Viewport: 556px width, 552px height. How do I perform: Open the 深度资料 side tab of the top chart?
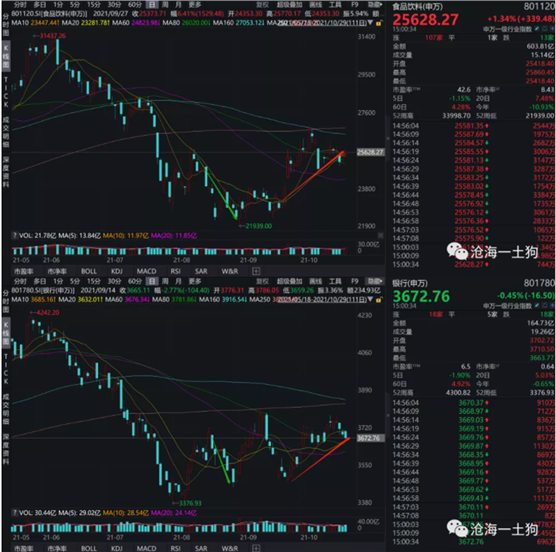6,172
